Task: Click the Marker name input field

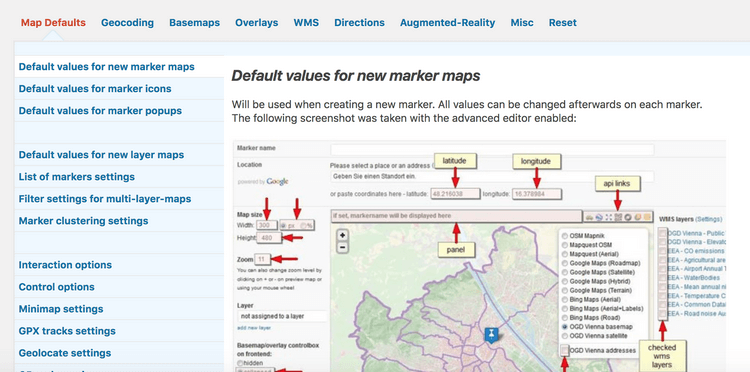Action: click(x=492, y=149)
